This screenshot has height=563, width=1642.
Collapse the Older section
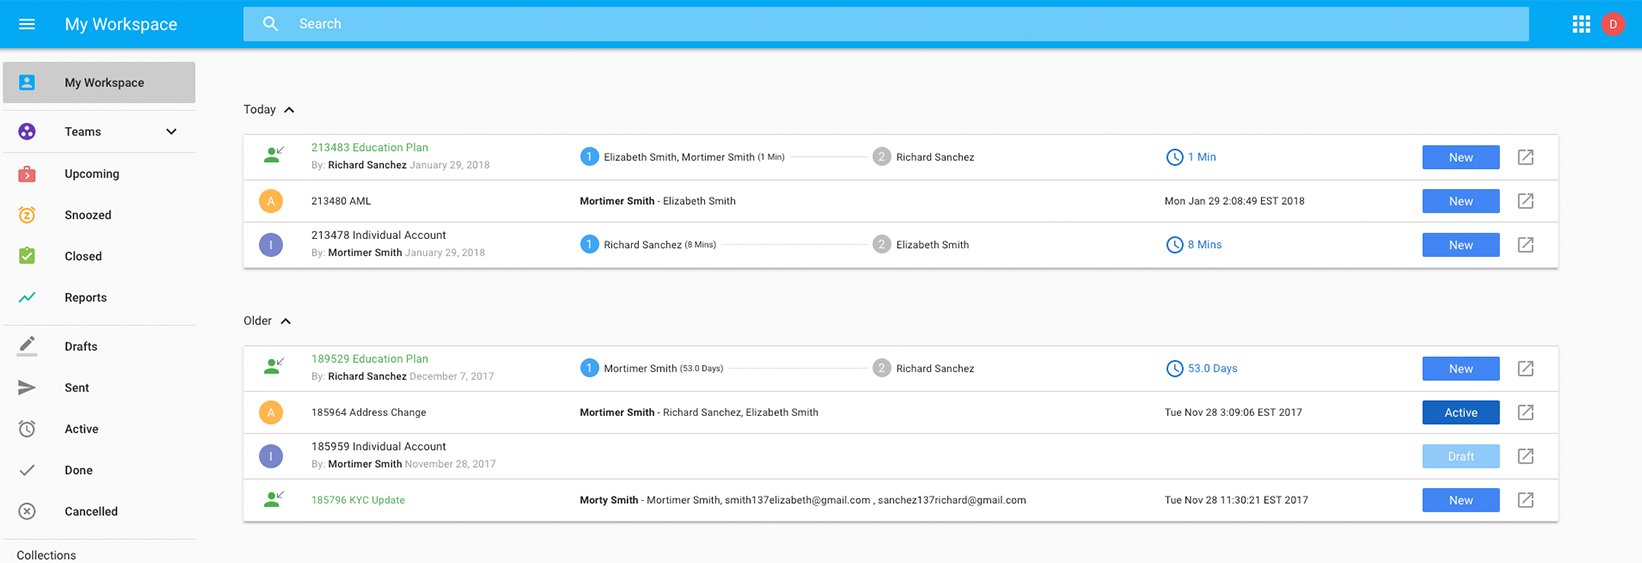[286, 321]
